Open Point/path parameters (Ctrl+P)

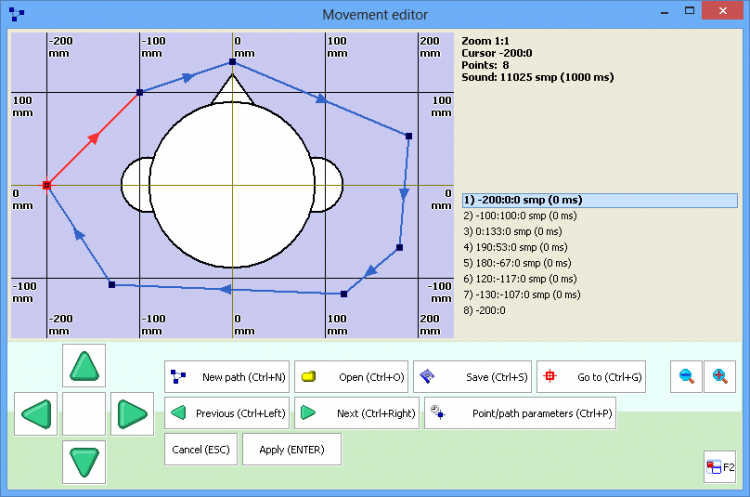[x=520, y=413]
